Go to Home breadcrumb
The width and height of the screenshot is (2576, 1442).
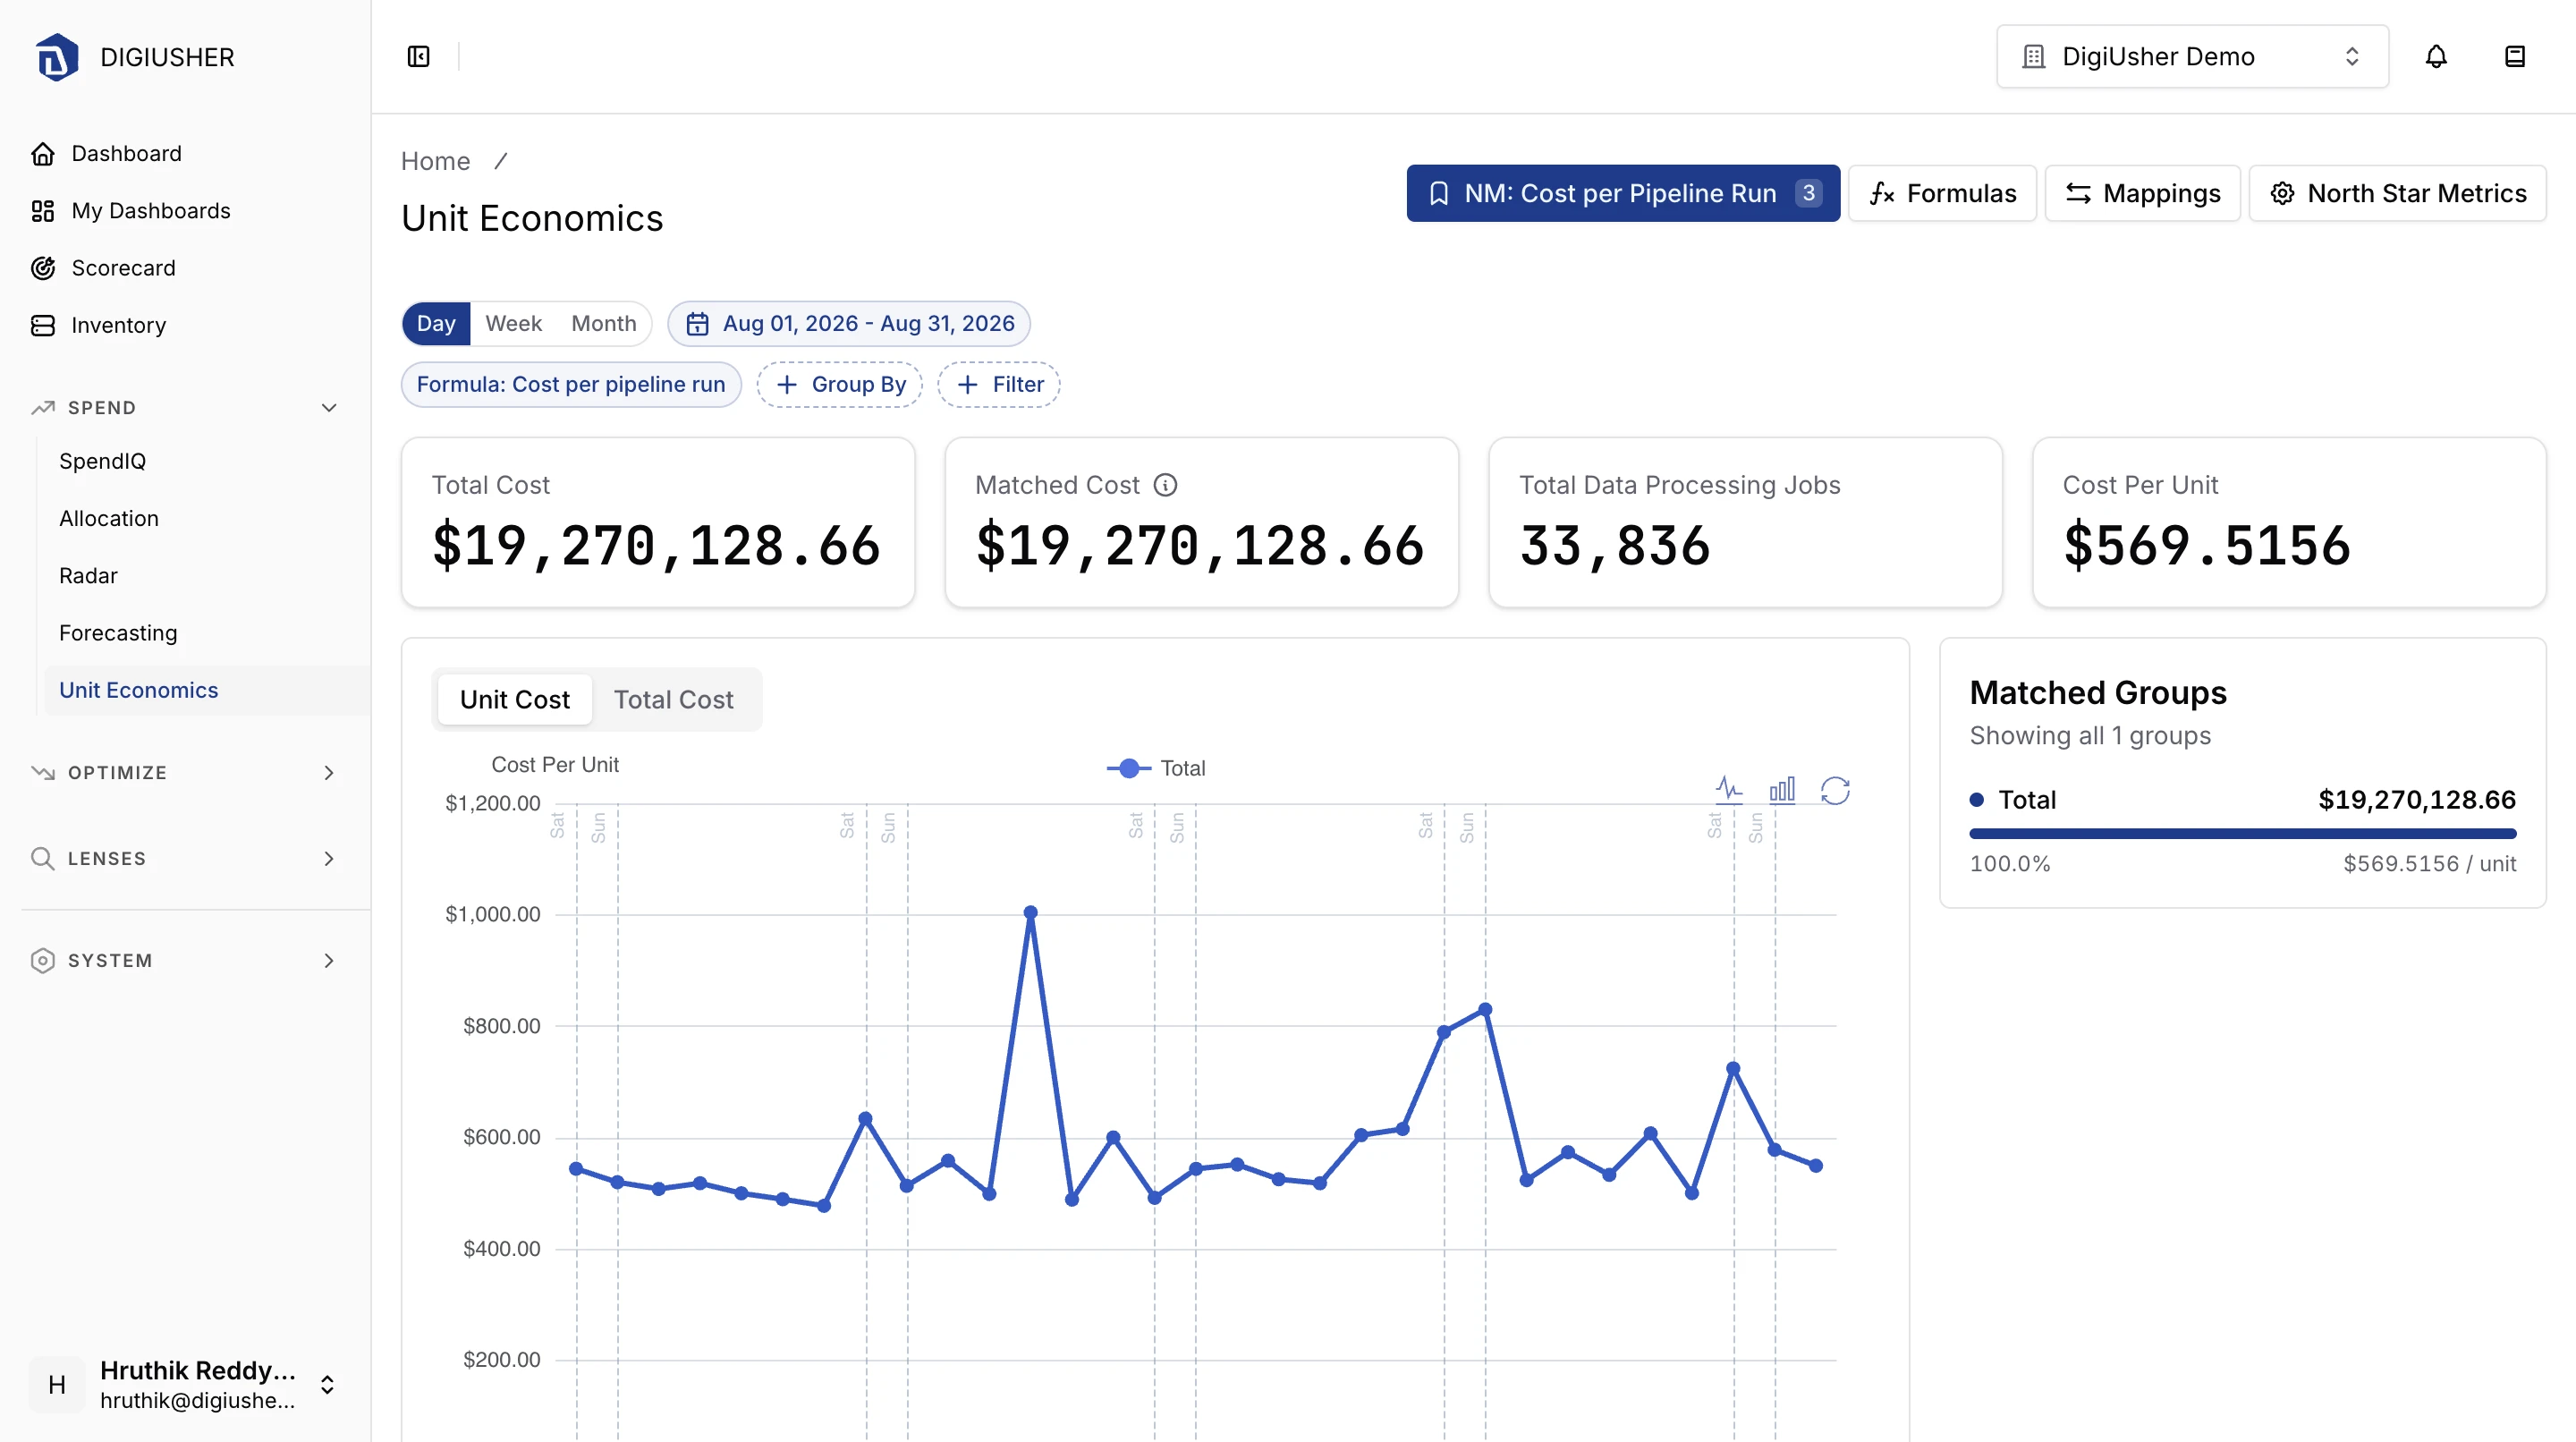pos(435,161)
